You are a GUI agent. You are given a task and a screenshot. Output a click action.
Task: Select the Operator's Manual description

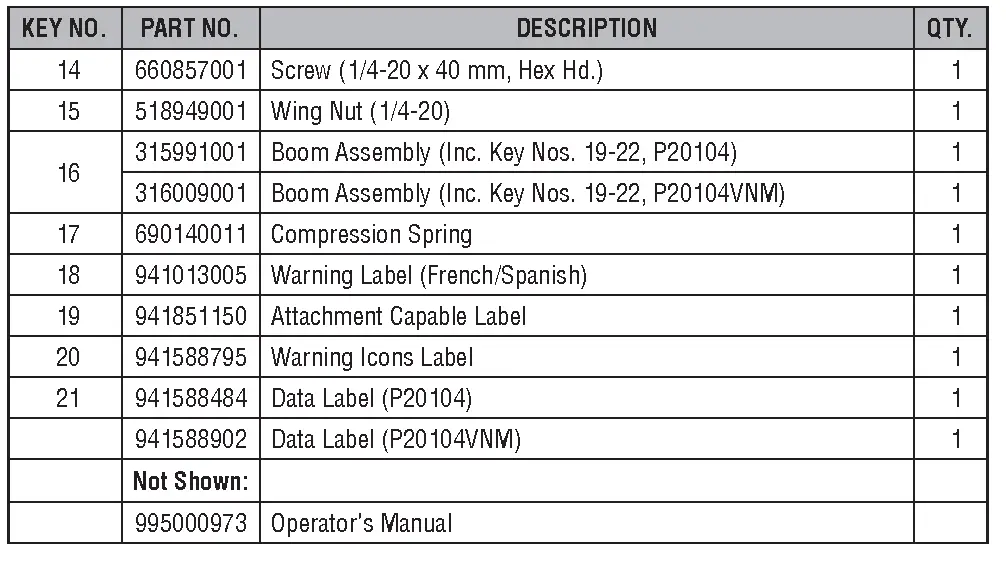[x=361, y=523]
